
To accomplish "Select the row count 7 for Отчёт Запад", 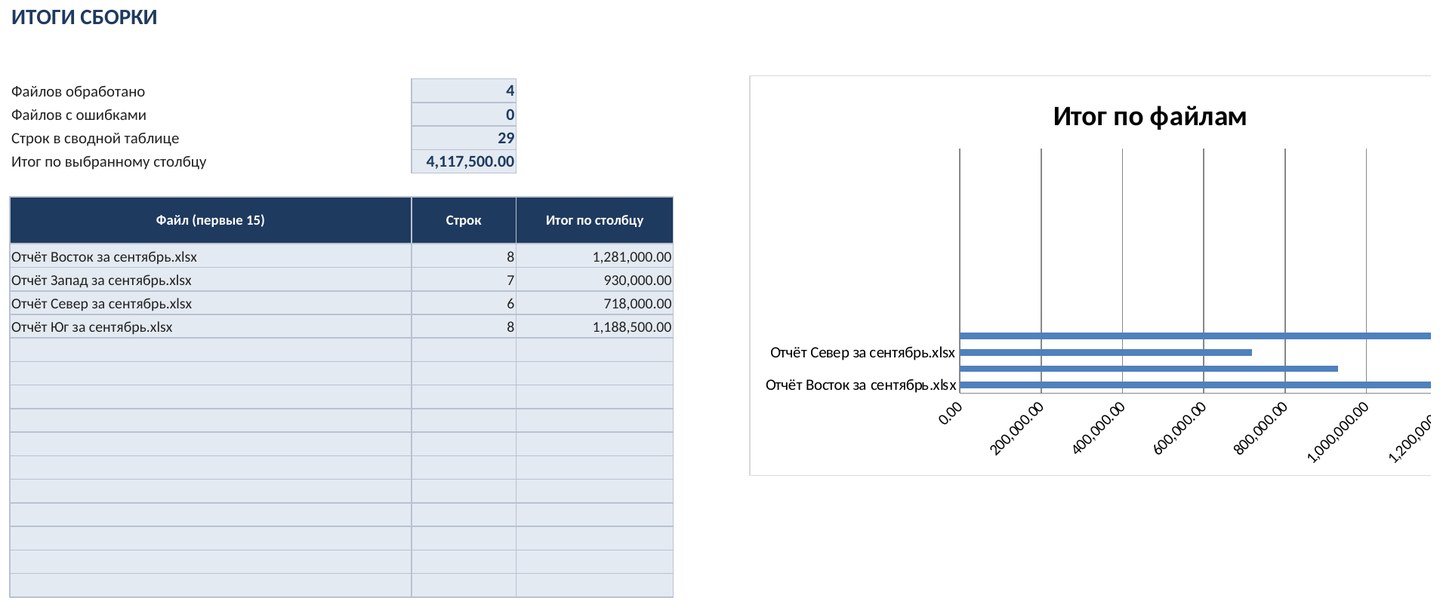I will point(464,280).
